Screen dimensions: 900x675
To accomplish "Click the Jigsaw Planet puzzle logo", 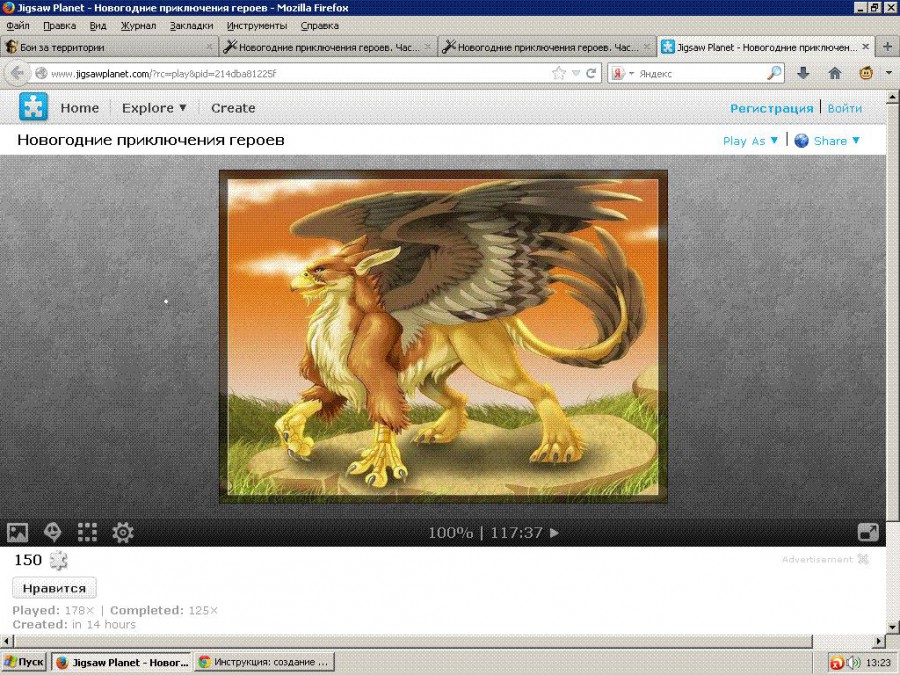I will 33,107.
